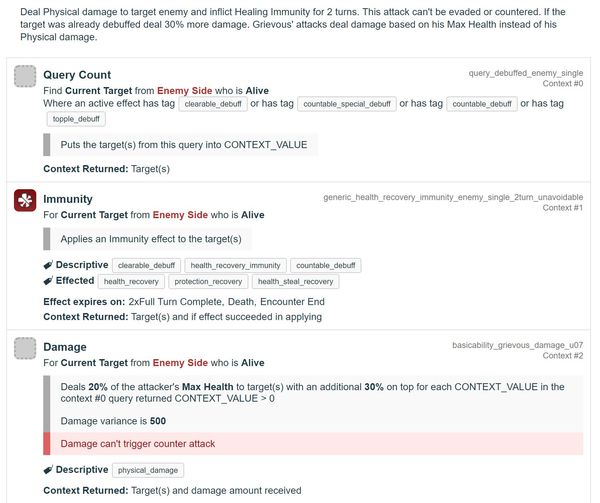
Task: Click the Effected tag icon
Action: pyautogui.click(x=48, y=281)
